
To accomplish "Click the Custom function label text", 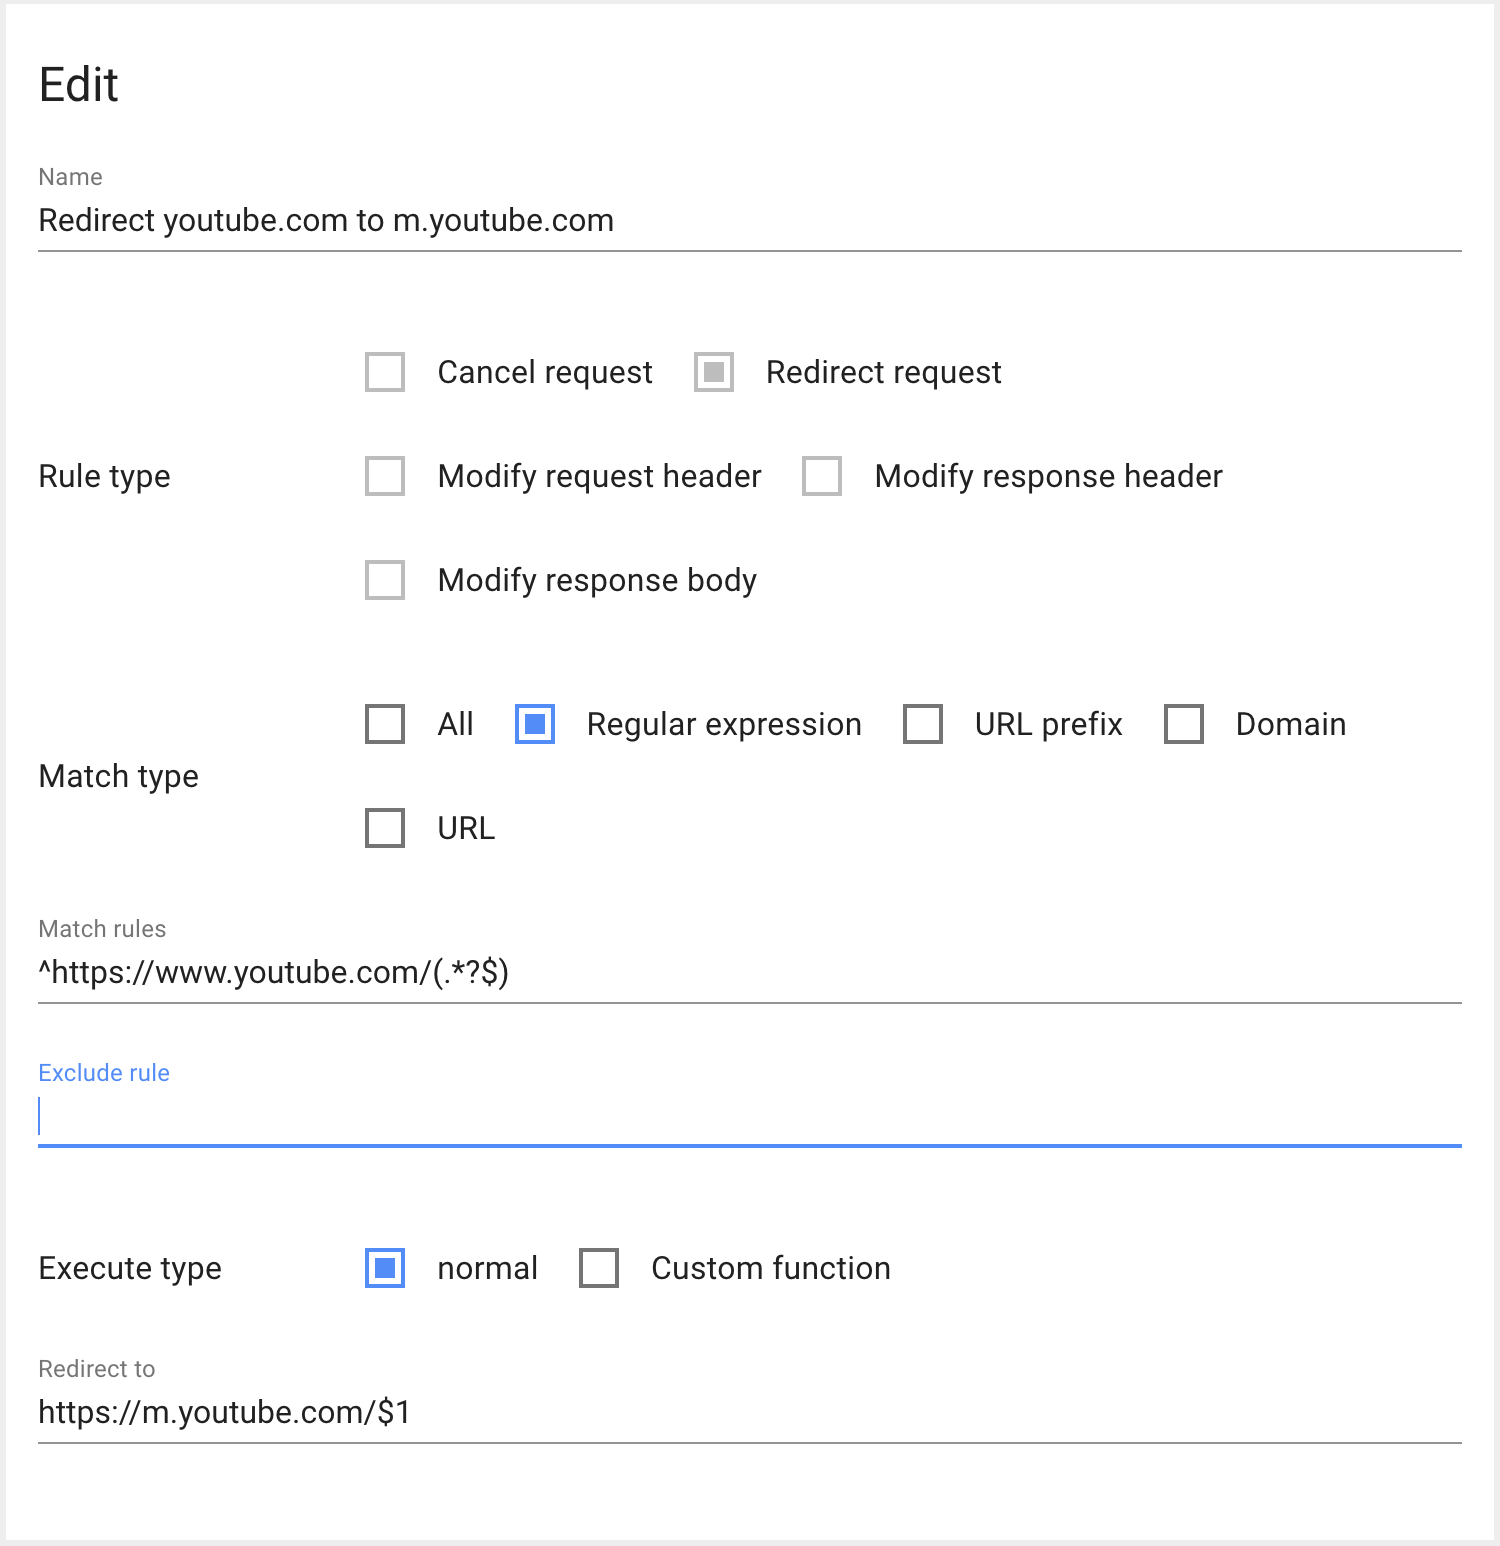I will pos(770,1268).
